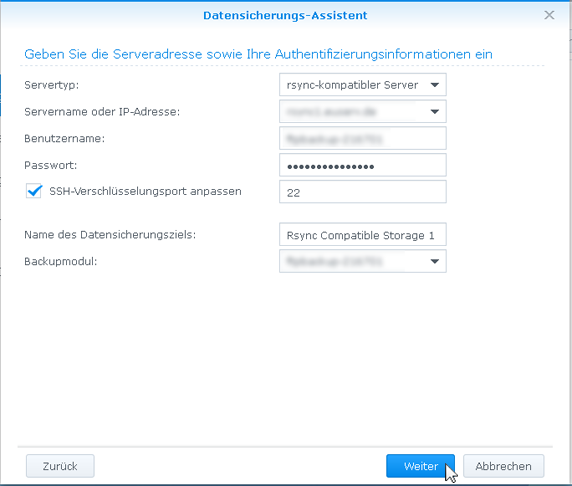
Task: Open the Servertyp dropdown
Action: (434, 85)
